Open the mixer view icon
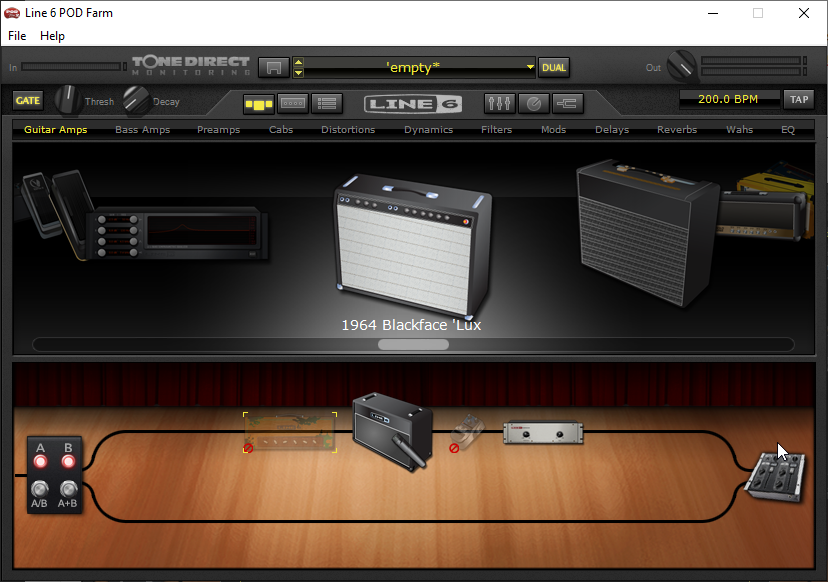The image size is (828, 582). [x=499, y=104]
